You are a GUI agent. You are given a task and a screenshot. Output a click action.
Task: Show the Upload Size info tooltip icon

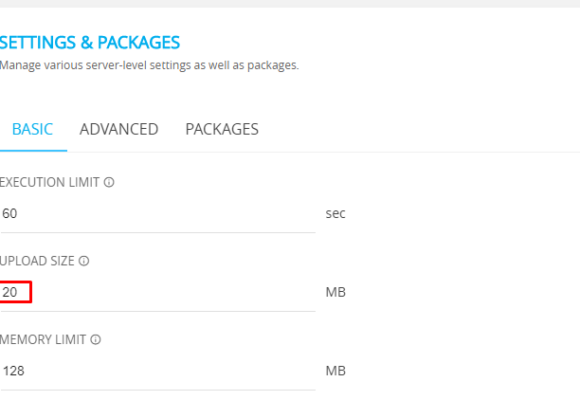(84, 261)
